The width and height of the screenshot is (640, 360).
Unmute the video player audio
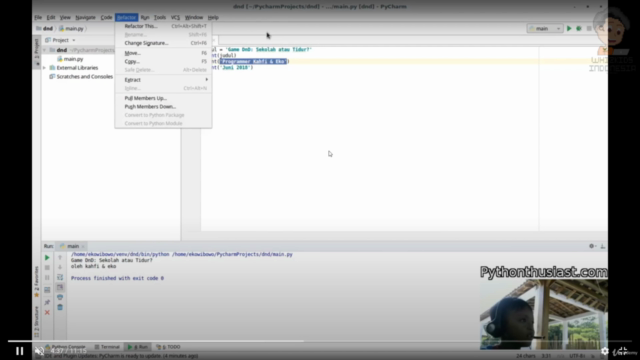pos(39,351)
